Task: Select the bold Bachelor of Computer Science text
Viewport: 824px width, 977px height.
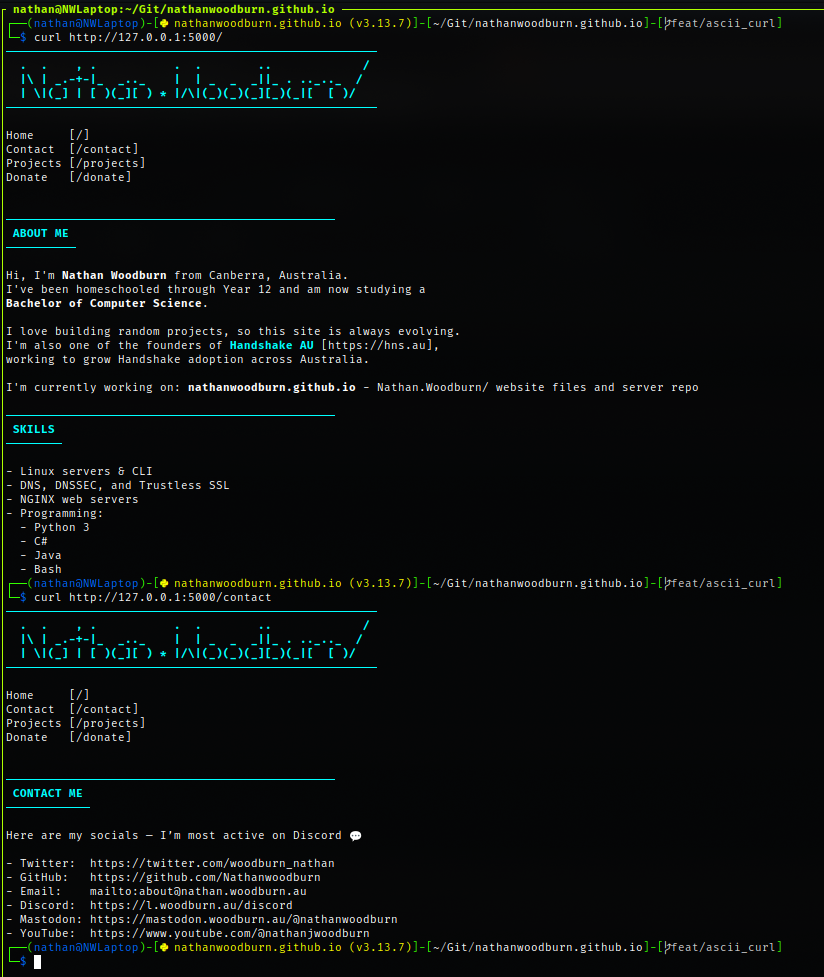Action: point(106,303)
